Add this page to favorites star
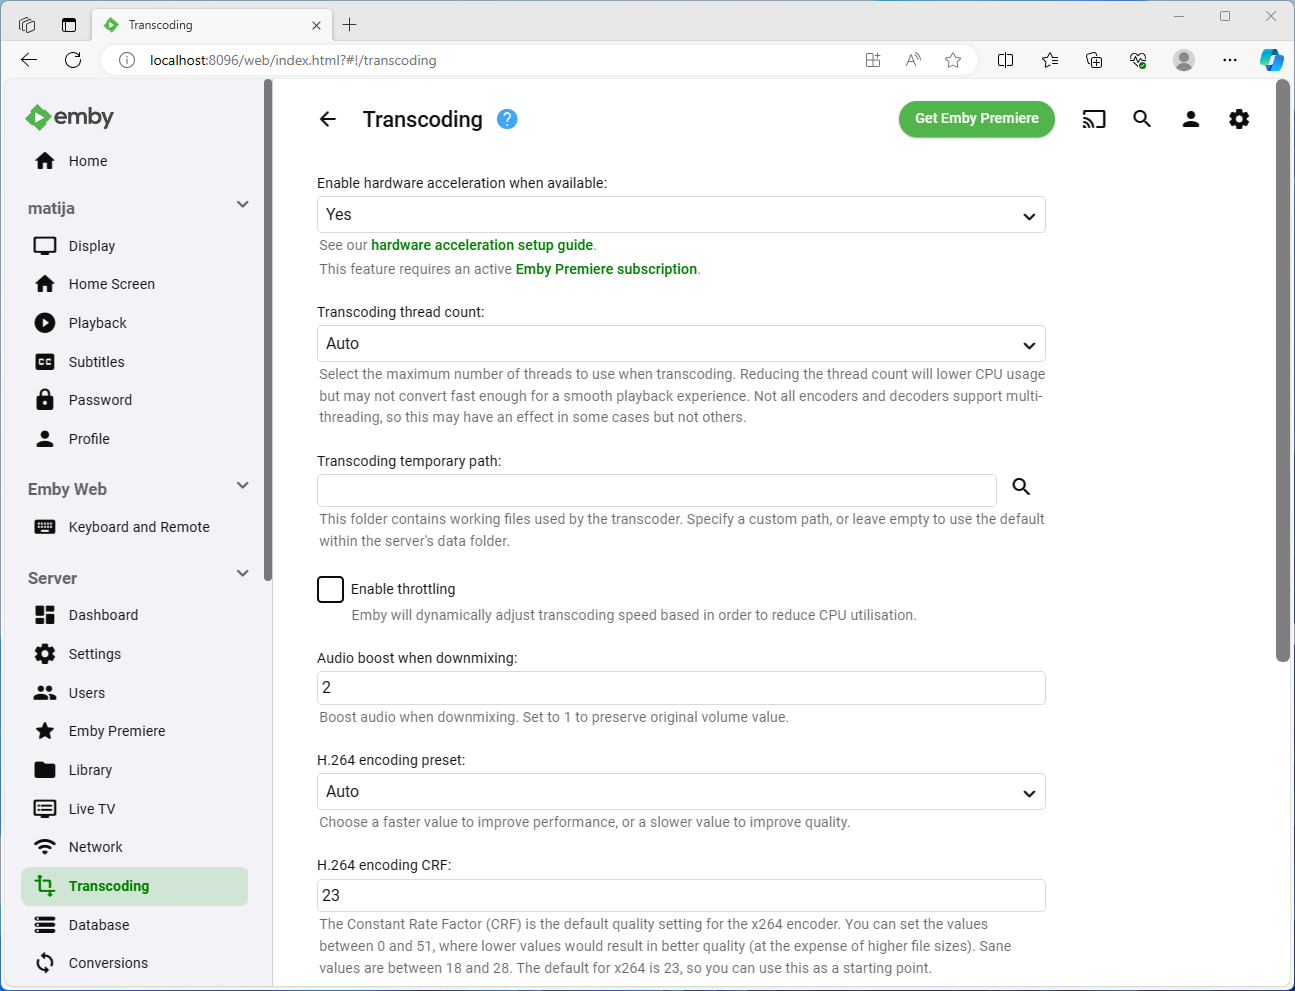 click(953, 60)
